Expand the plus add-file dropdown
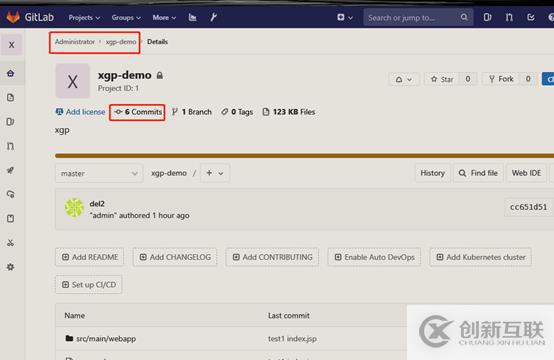 click(x=215, y=173)
